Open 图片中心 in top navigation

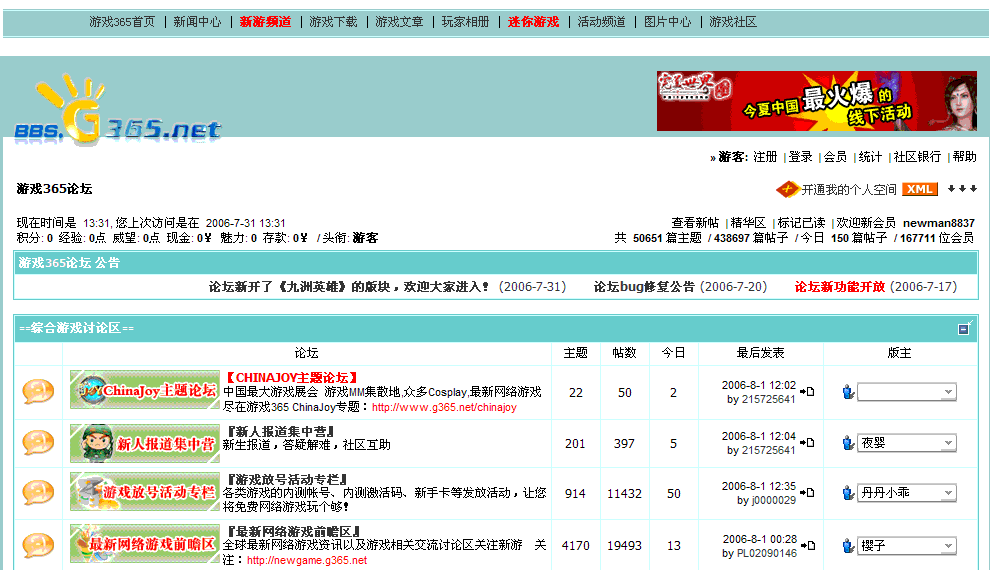coord(667,22)
